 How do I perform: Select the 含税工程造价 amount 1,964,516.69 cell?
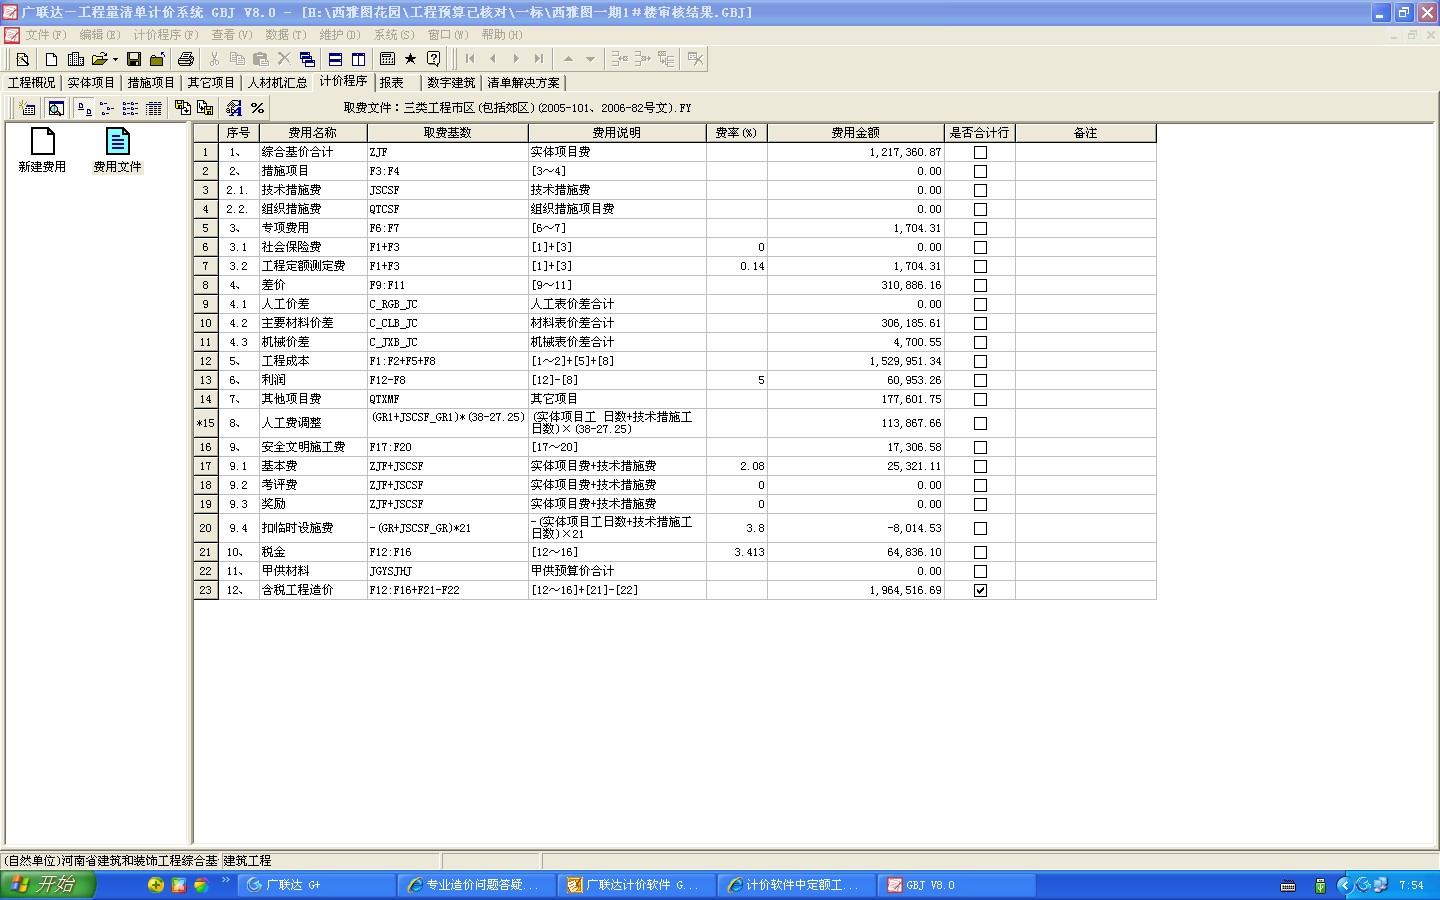856,590
